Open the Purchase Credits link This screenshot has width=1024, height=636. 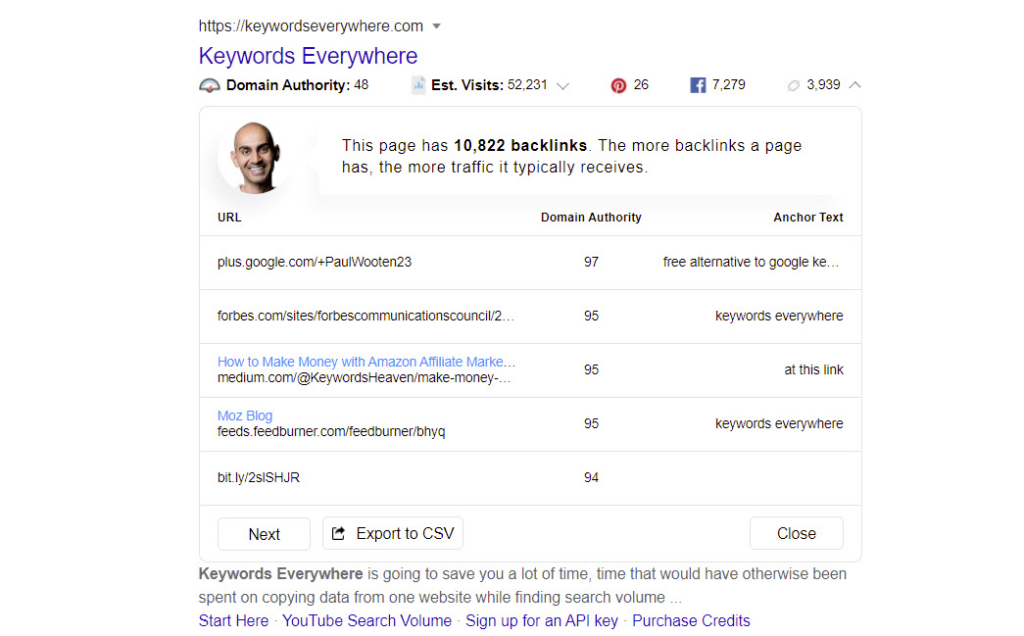point(691,620)
